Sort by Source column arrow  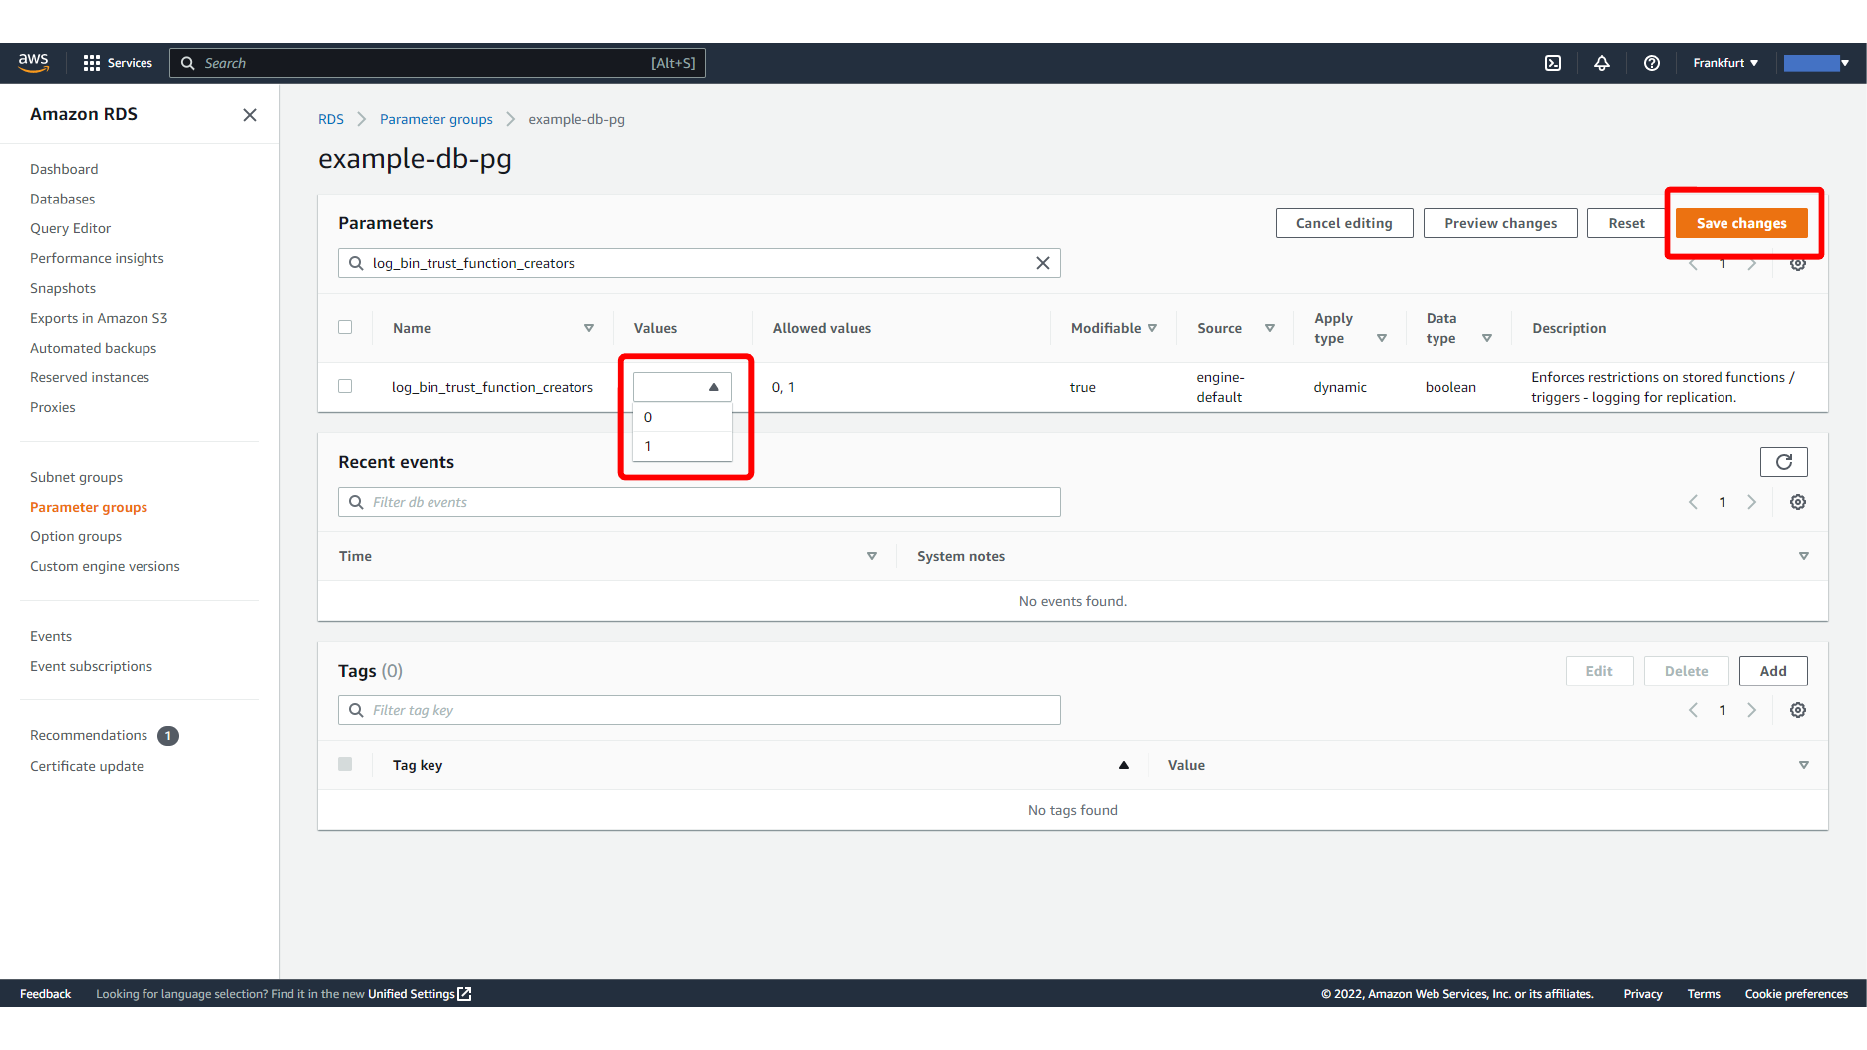click(x=1270, y=328)
